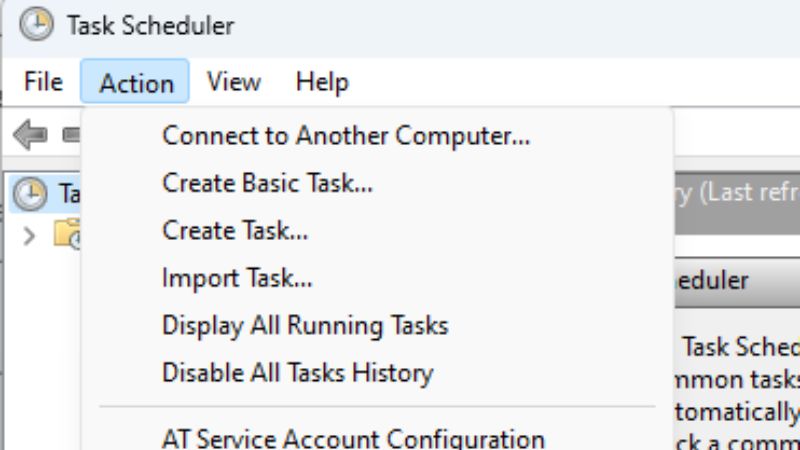Viewport: 800px width, 450px height.
Task: Select Display All Running Tasks
Action: [305, 325]
